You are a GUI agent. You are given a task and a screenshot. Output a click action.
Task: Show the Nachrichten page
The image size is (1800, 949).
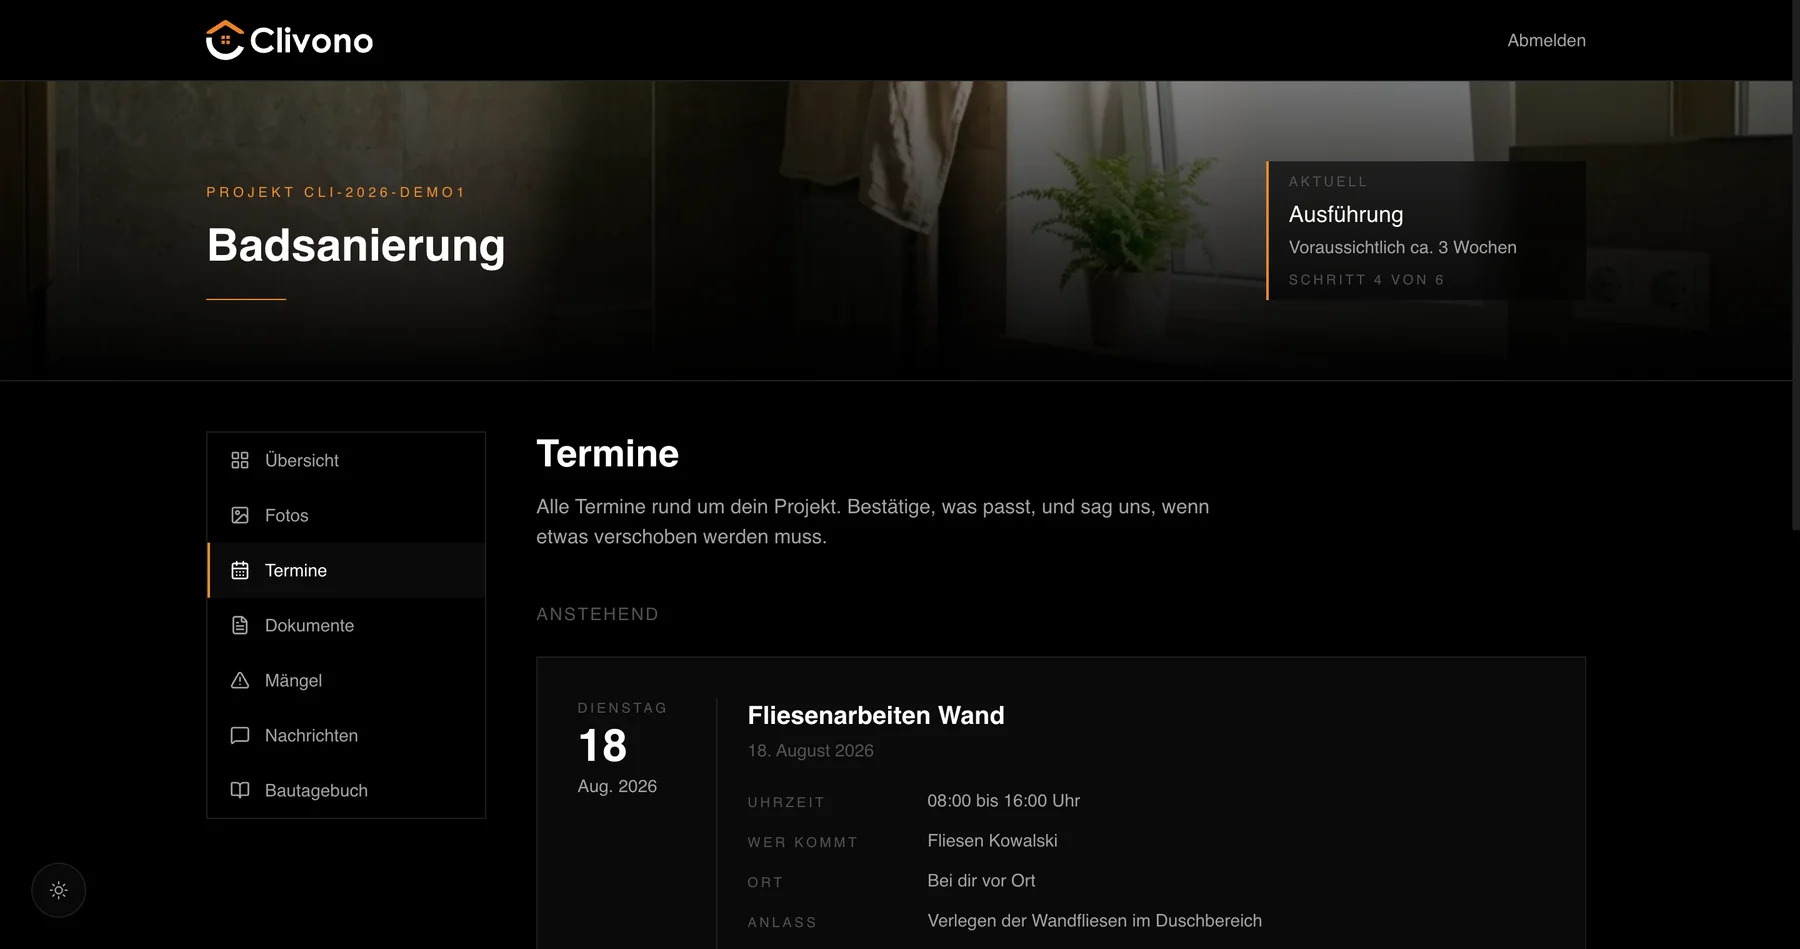click(x=346, y=735)
